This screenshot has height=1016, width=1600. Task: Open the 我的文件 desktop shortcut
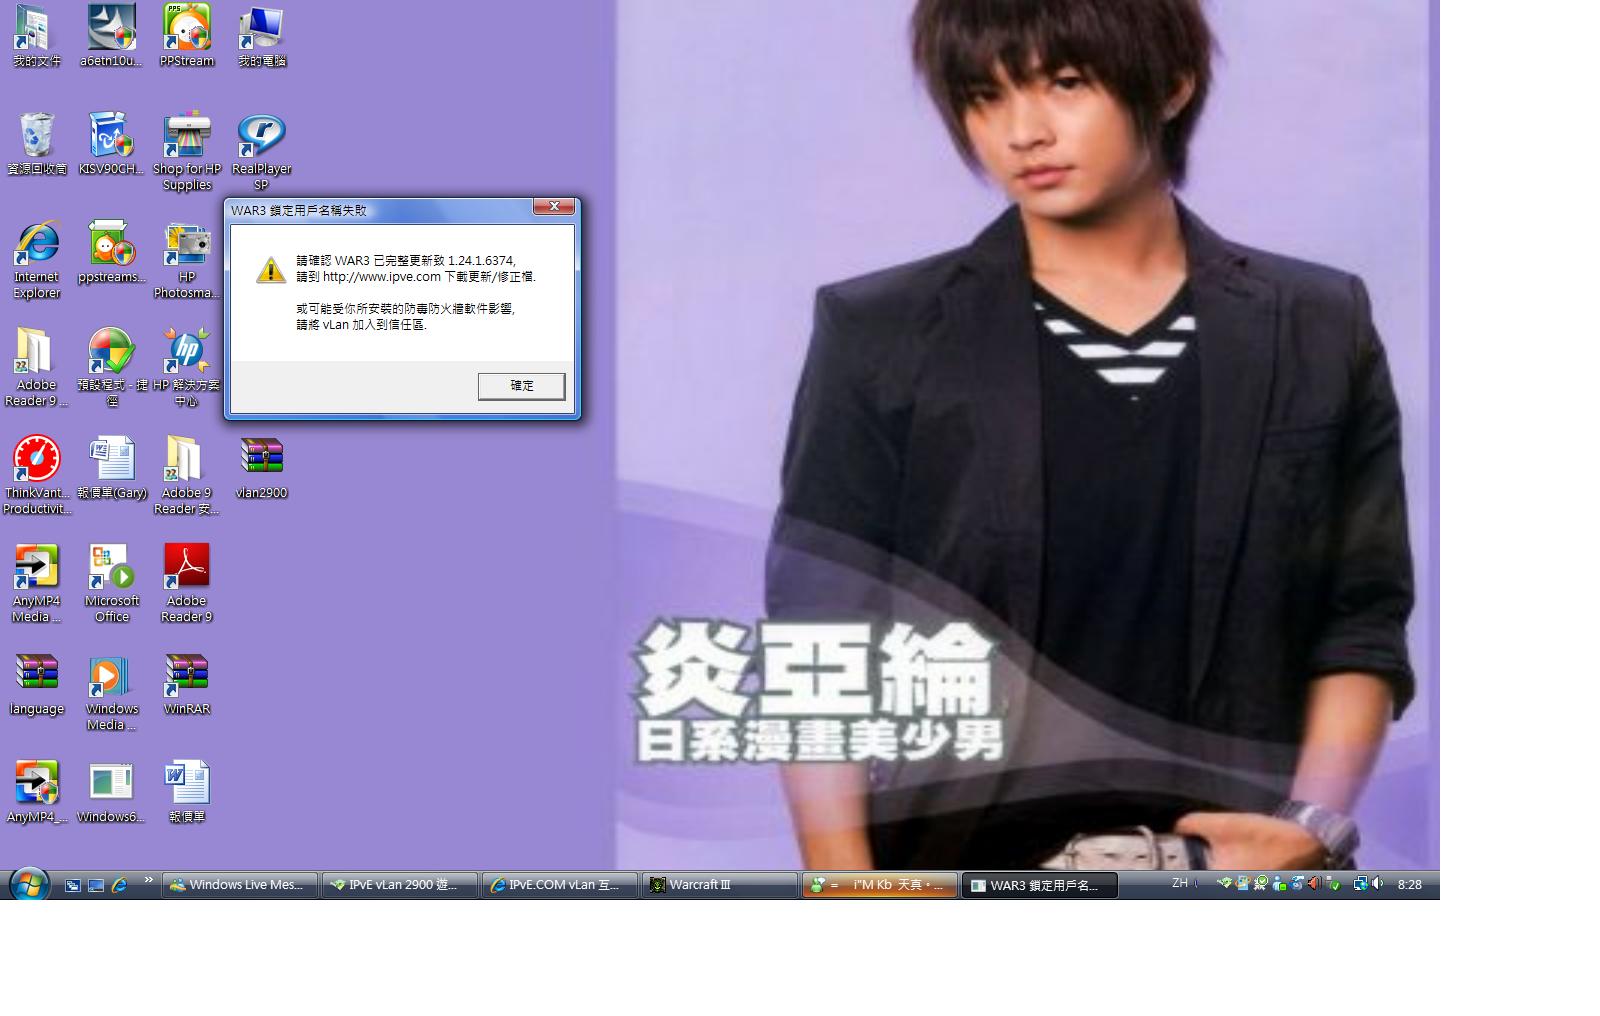[x=36, y=36]
